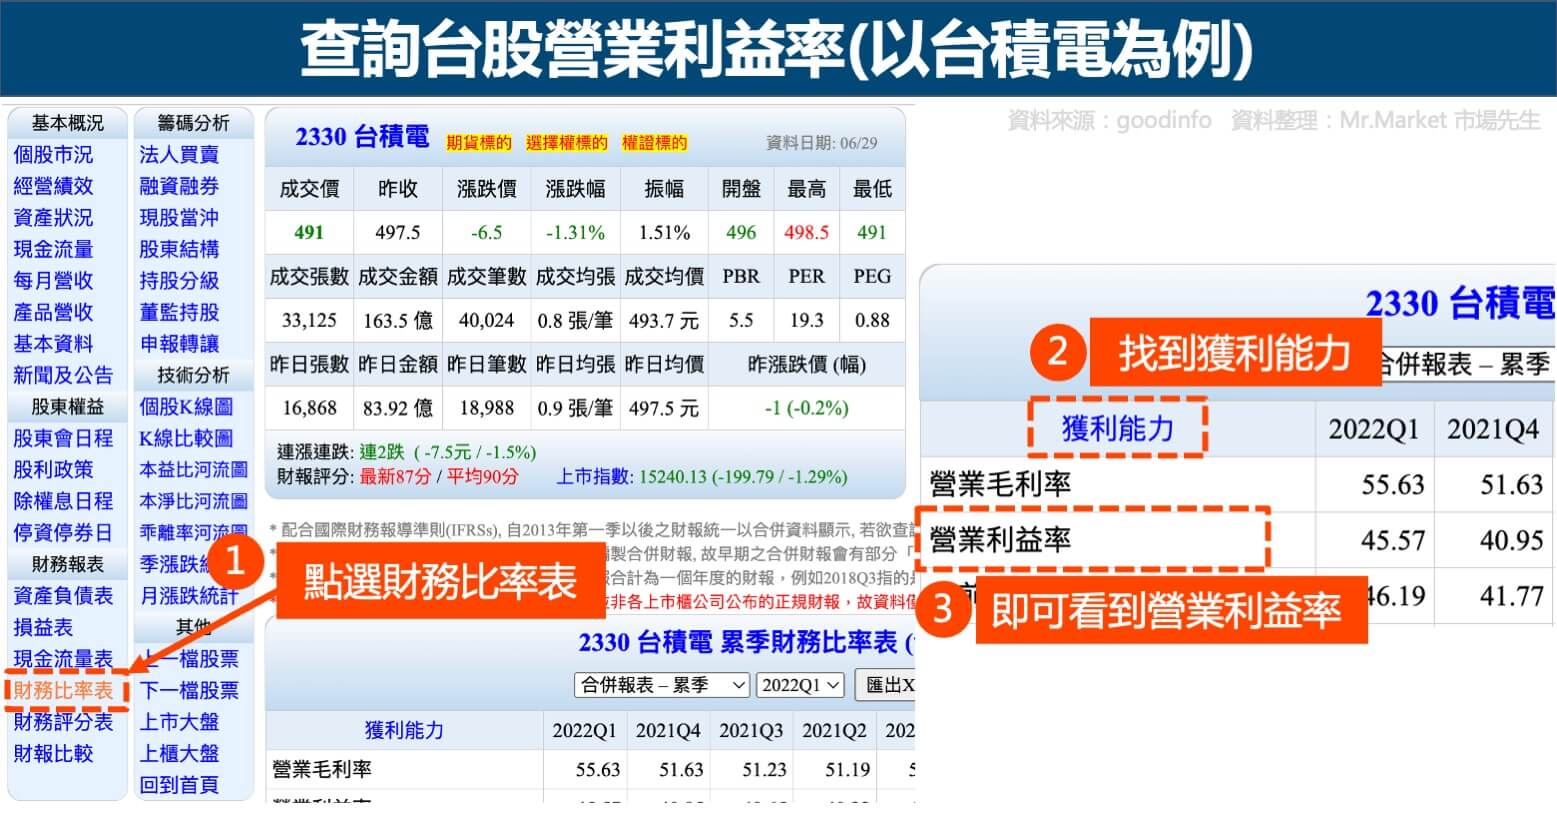
Task: Click the 選擇權標的 tag
Action: click(x=566, y=143)
